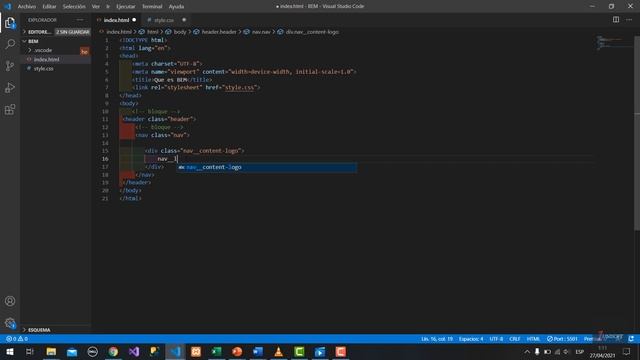This screenshot has height=360, width=640.
Task: Open XAMPP orange icon on taskbar
Action: click(x=196, y=351)
